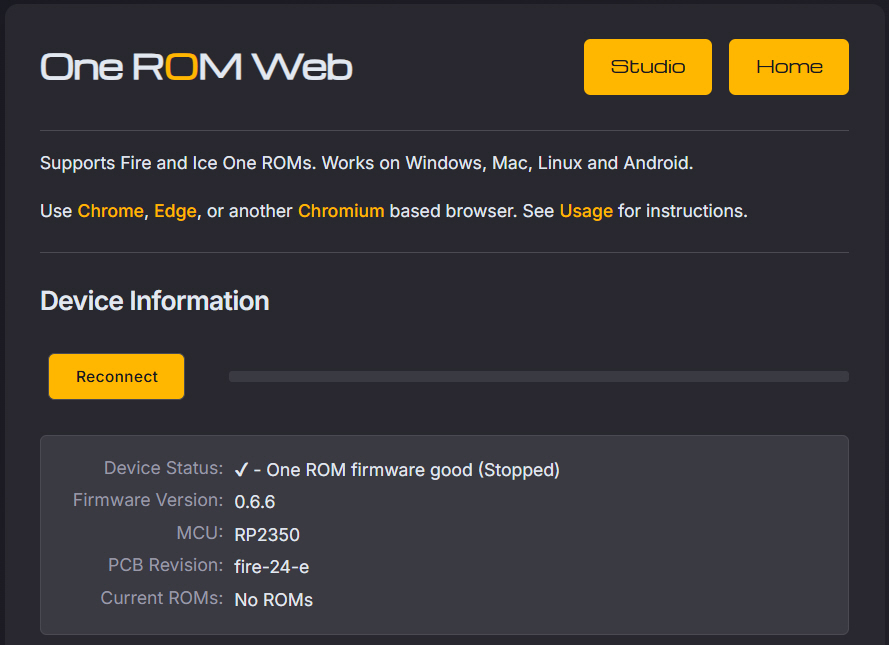Click the progress bar beside Reconnect

click(538, 377)
